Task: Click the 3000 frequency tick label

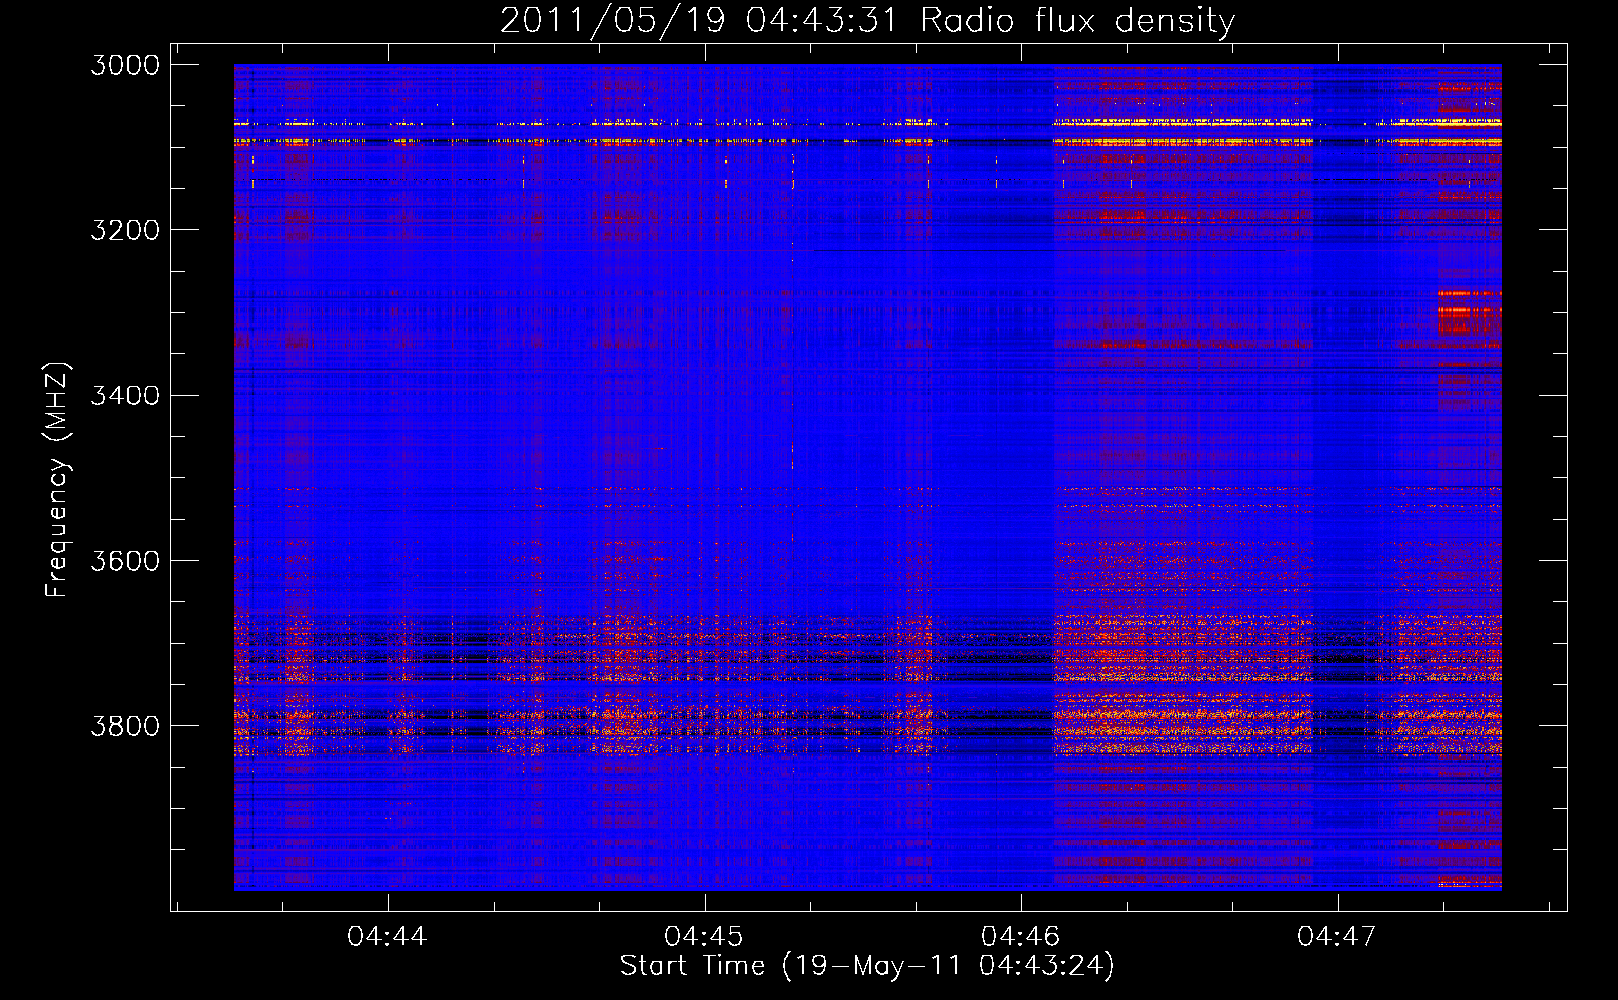Action: [125, 65]
